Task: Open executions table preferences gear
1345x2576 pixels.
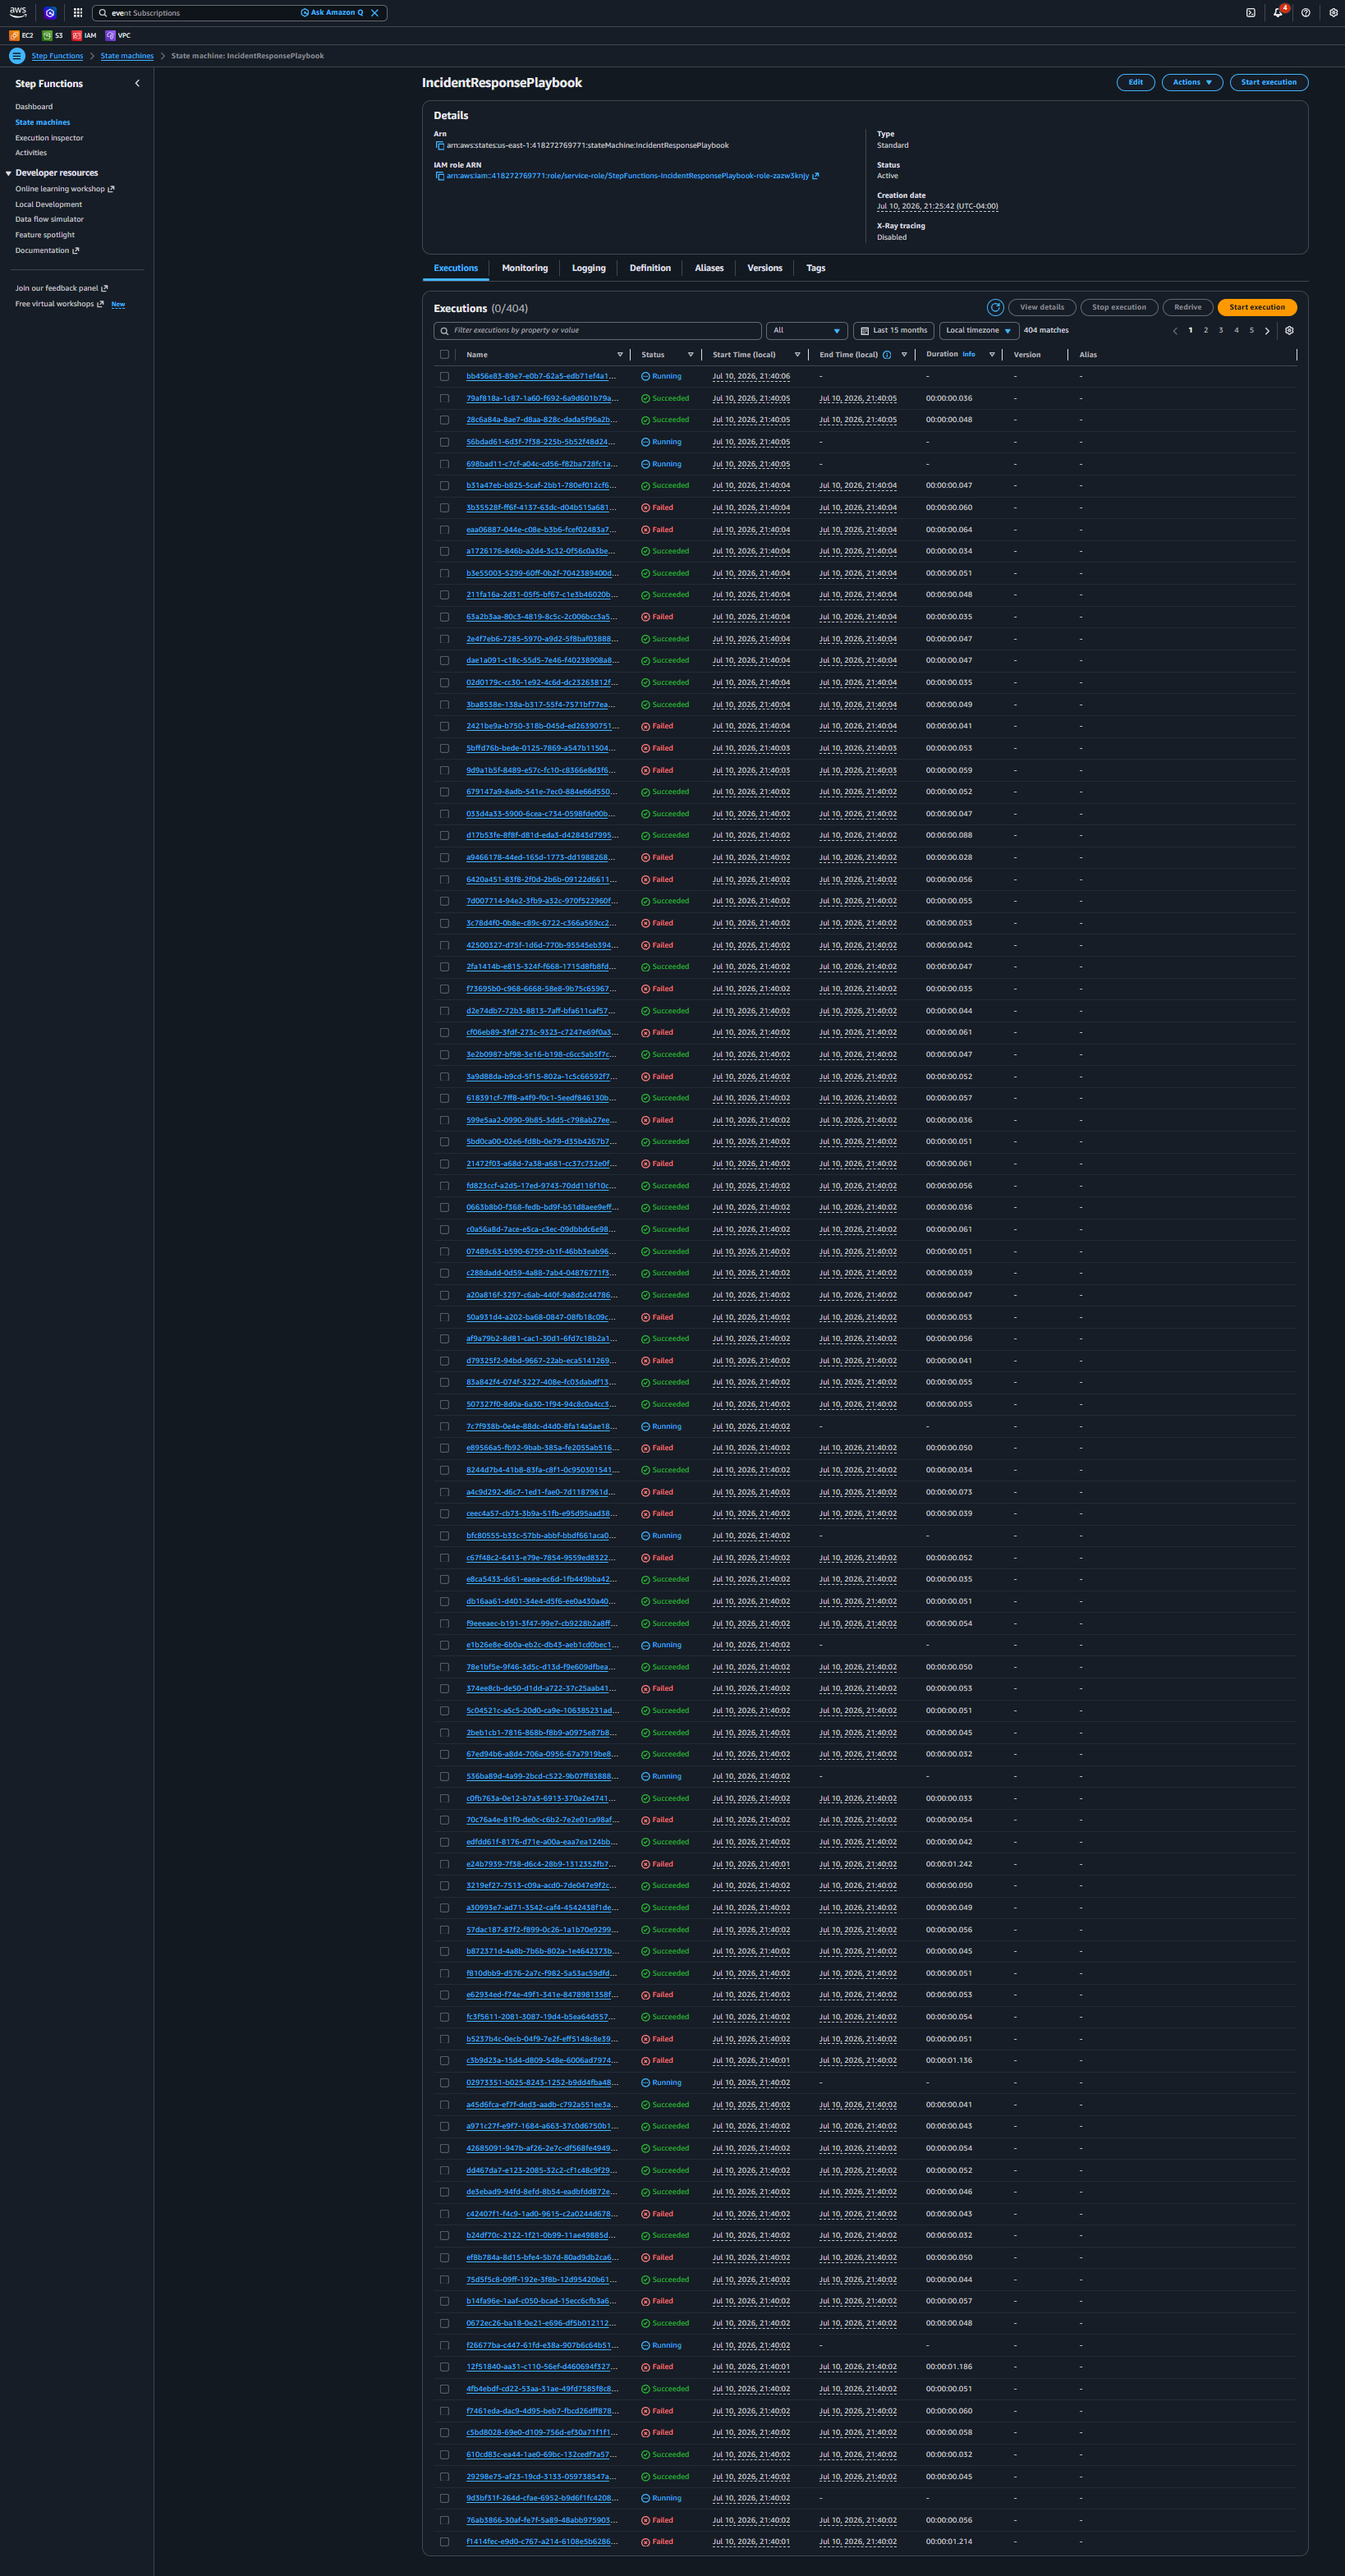Action: (1289, 331)
